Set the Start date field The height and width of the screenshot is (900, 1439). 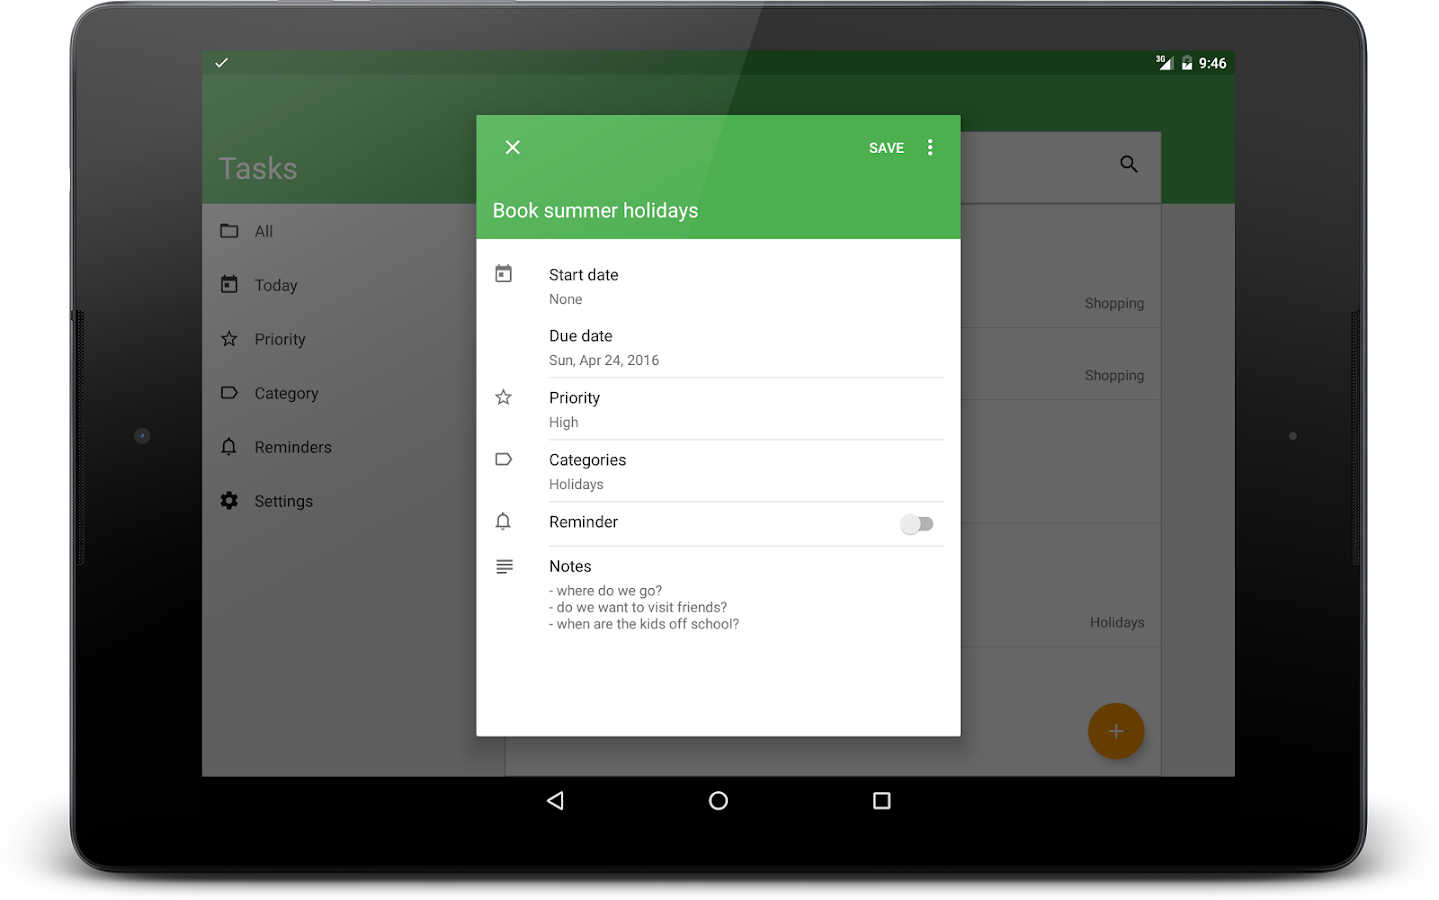coord(746,286)
